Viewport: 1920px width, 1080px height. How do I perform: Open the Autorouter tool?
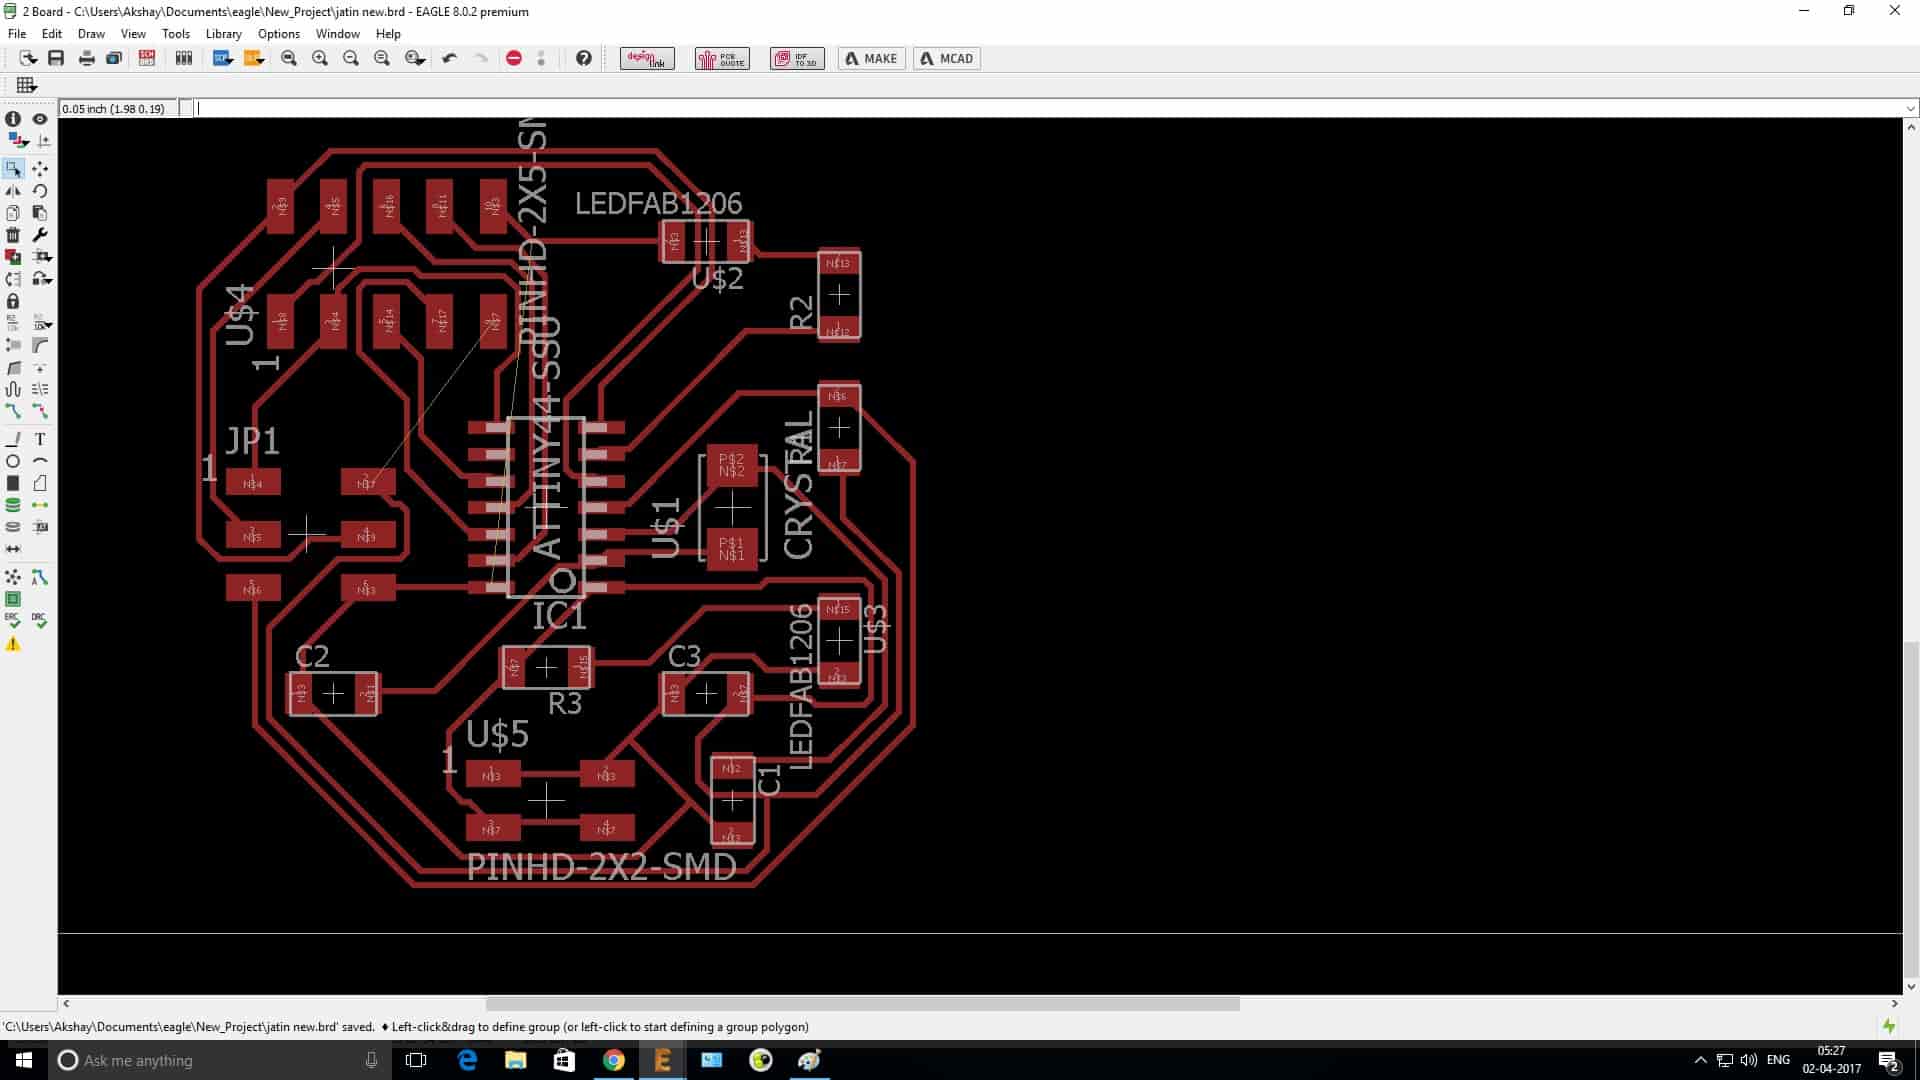(40, 577)
